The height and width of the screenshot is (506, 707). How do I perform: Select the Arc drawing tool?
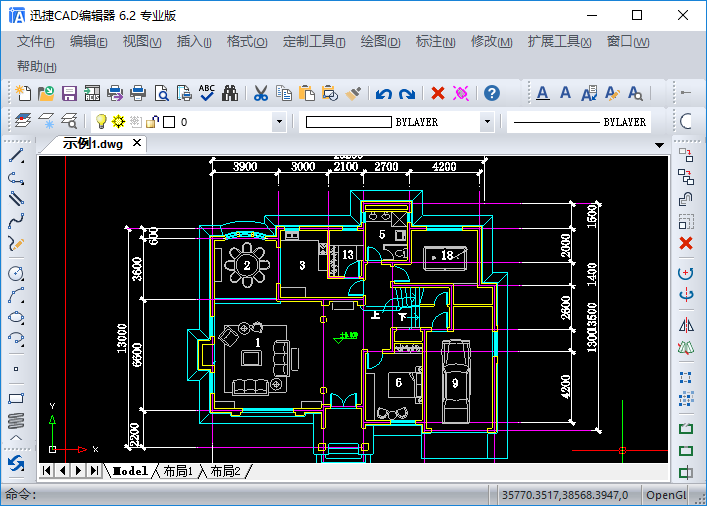tap(16, 295)
